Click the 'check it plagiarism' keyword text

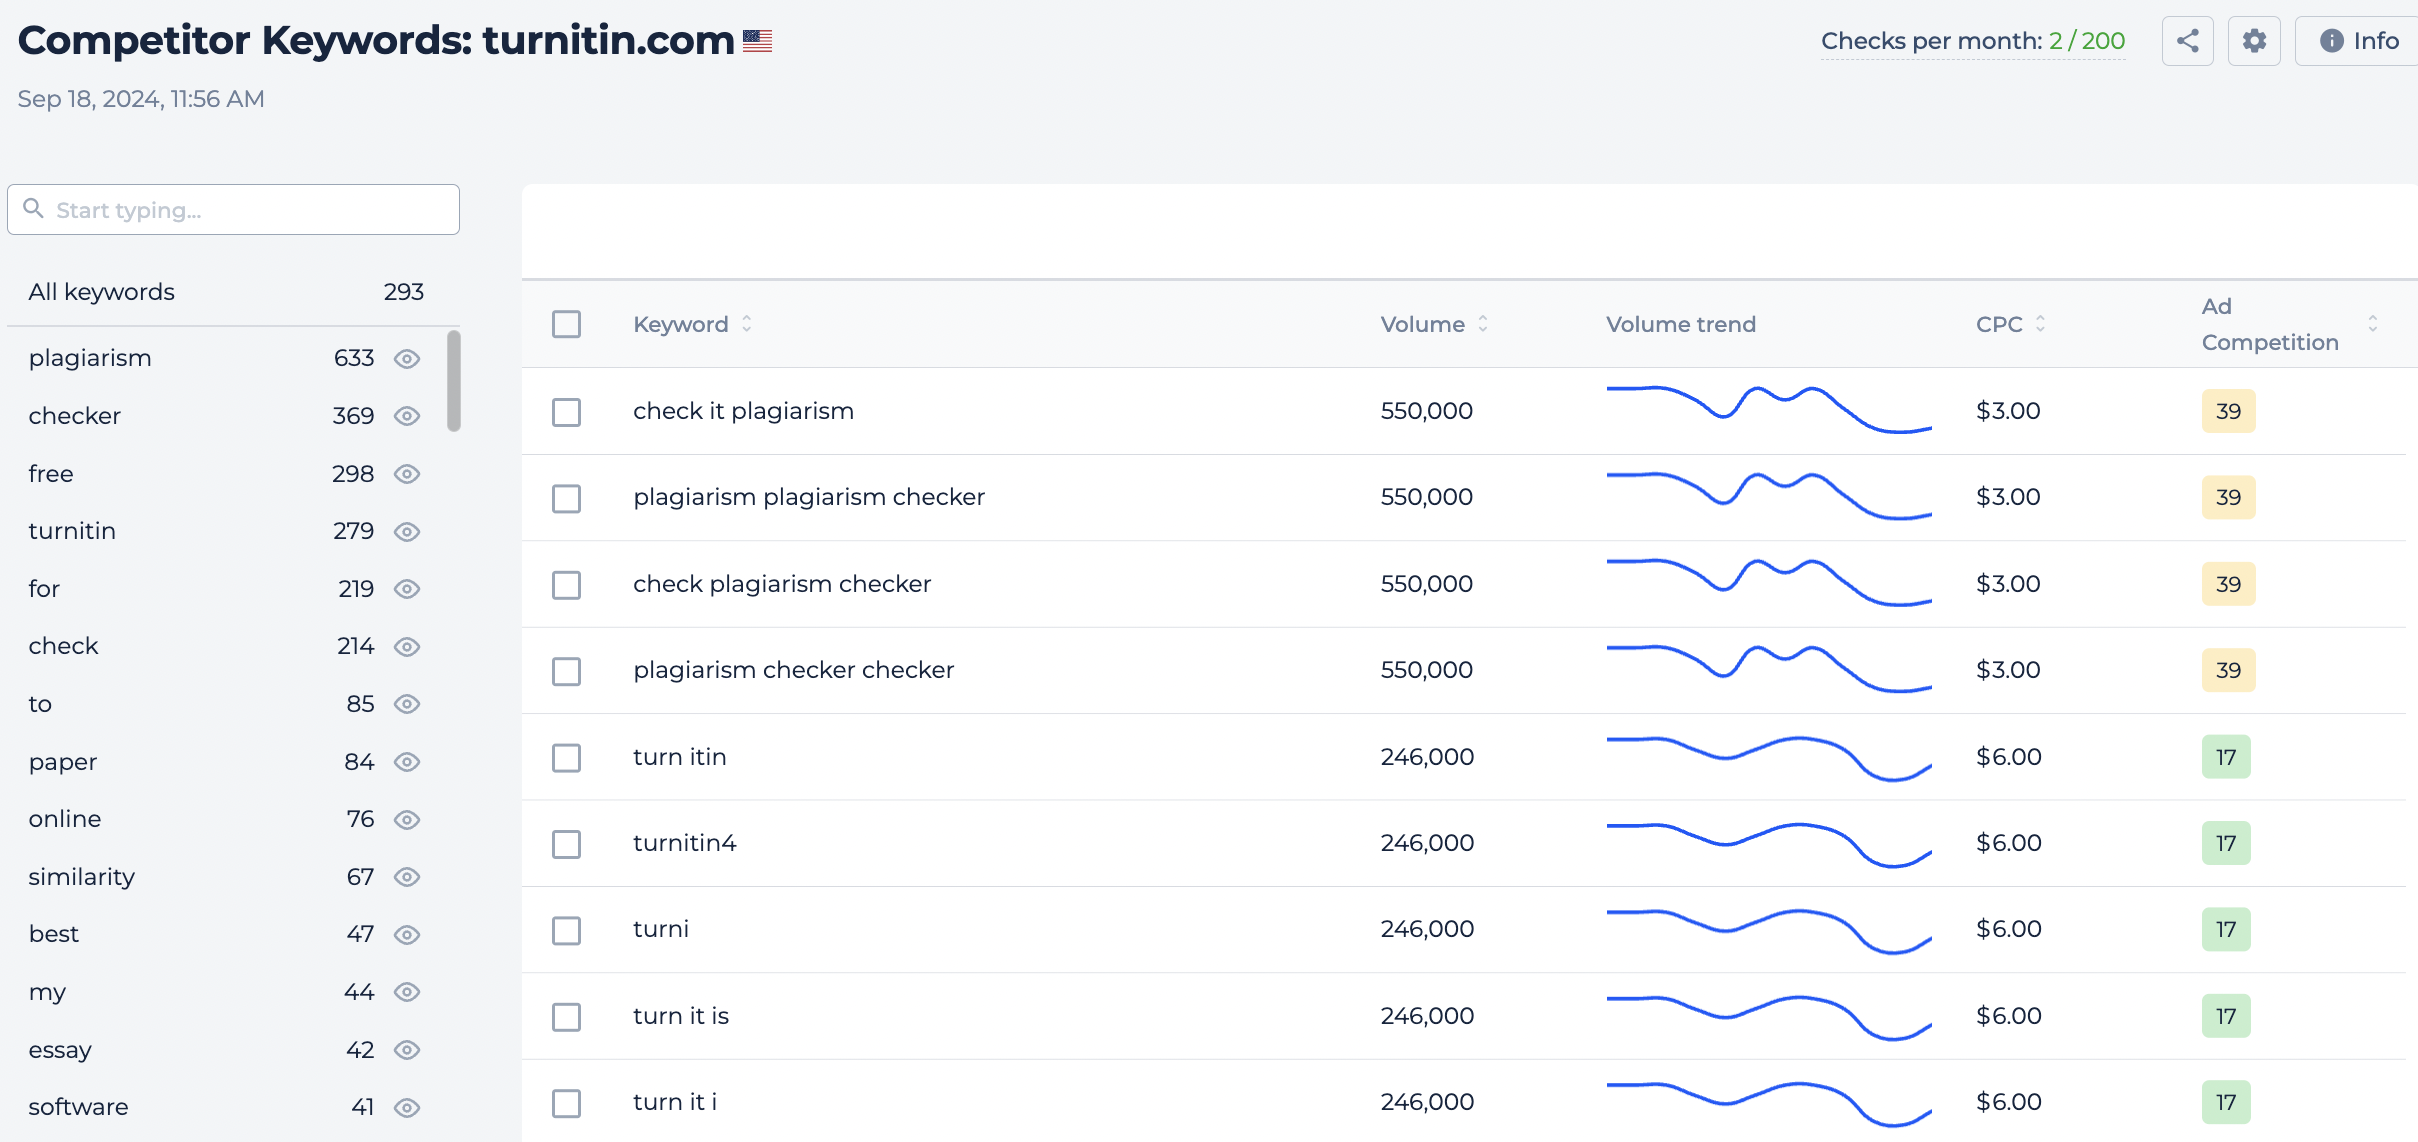coord(743,411)
